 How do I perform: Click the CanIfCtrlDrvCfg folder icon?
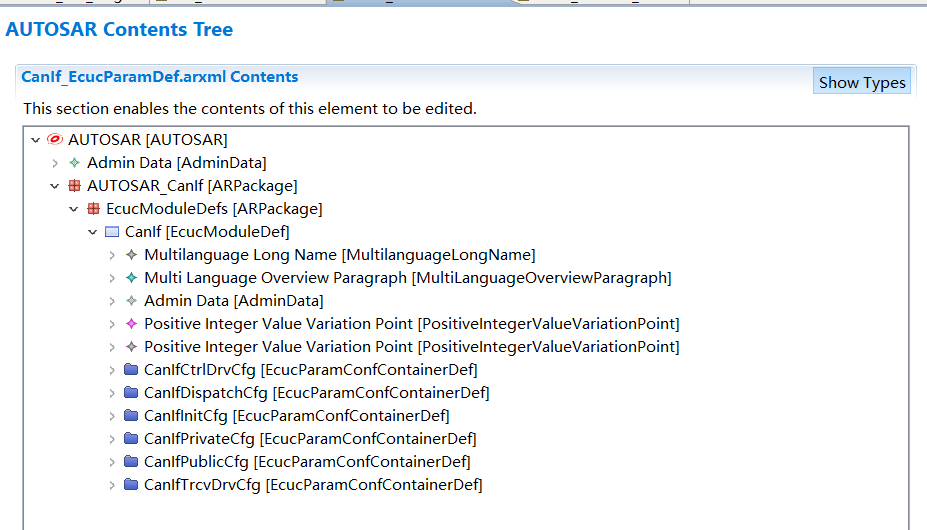[x=131, y=370]
